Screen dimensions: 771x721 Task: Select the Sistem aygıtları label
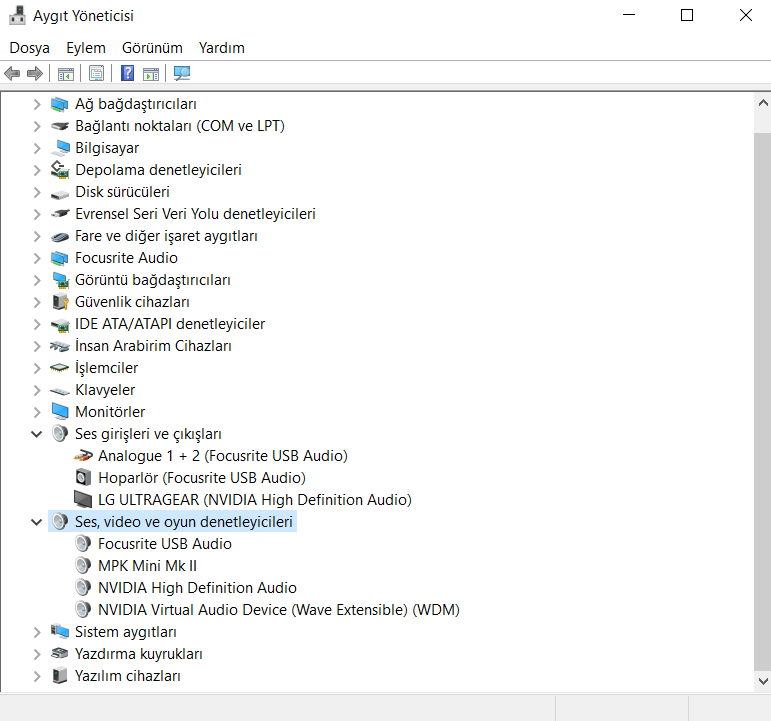tap(125, 632)
